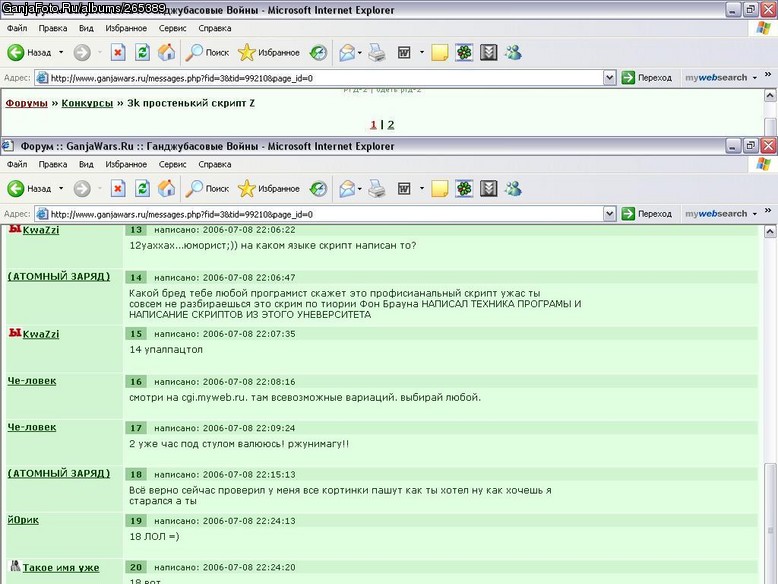Open Избранное menu in the front window
Image resolution: width=778 pixels, height=584 pixels.
tap(126, 164)
